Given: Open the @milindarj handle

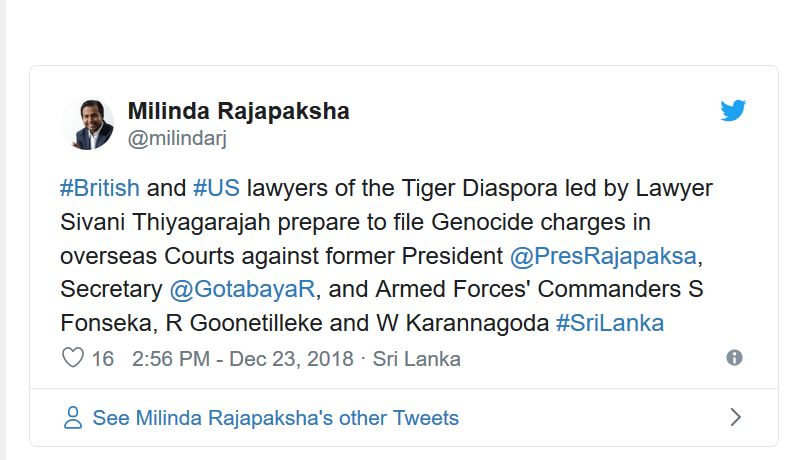Looking at the screenshot, I should pyautogui.click(x=177, y=139).
